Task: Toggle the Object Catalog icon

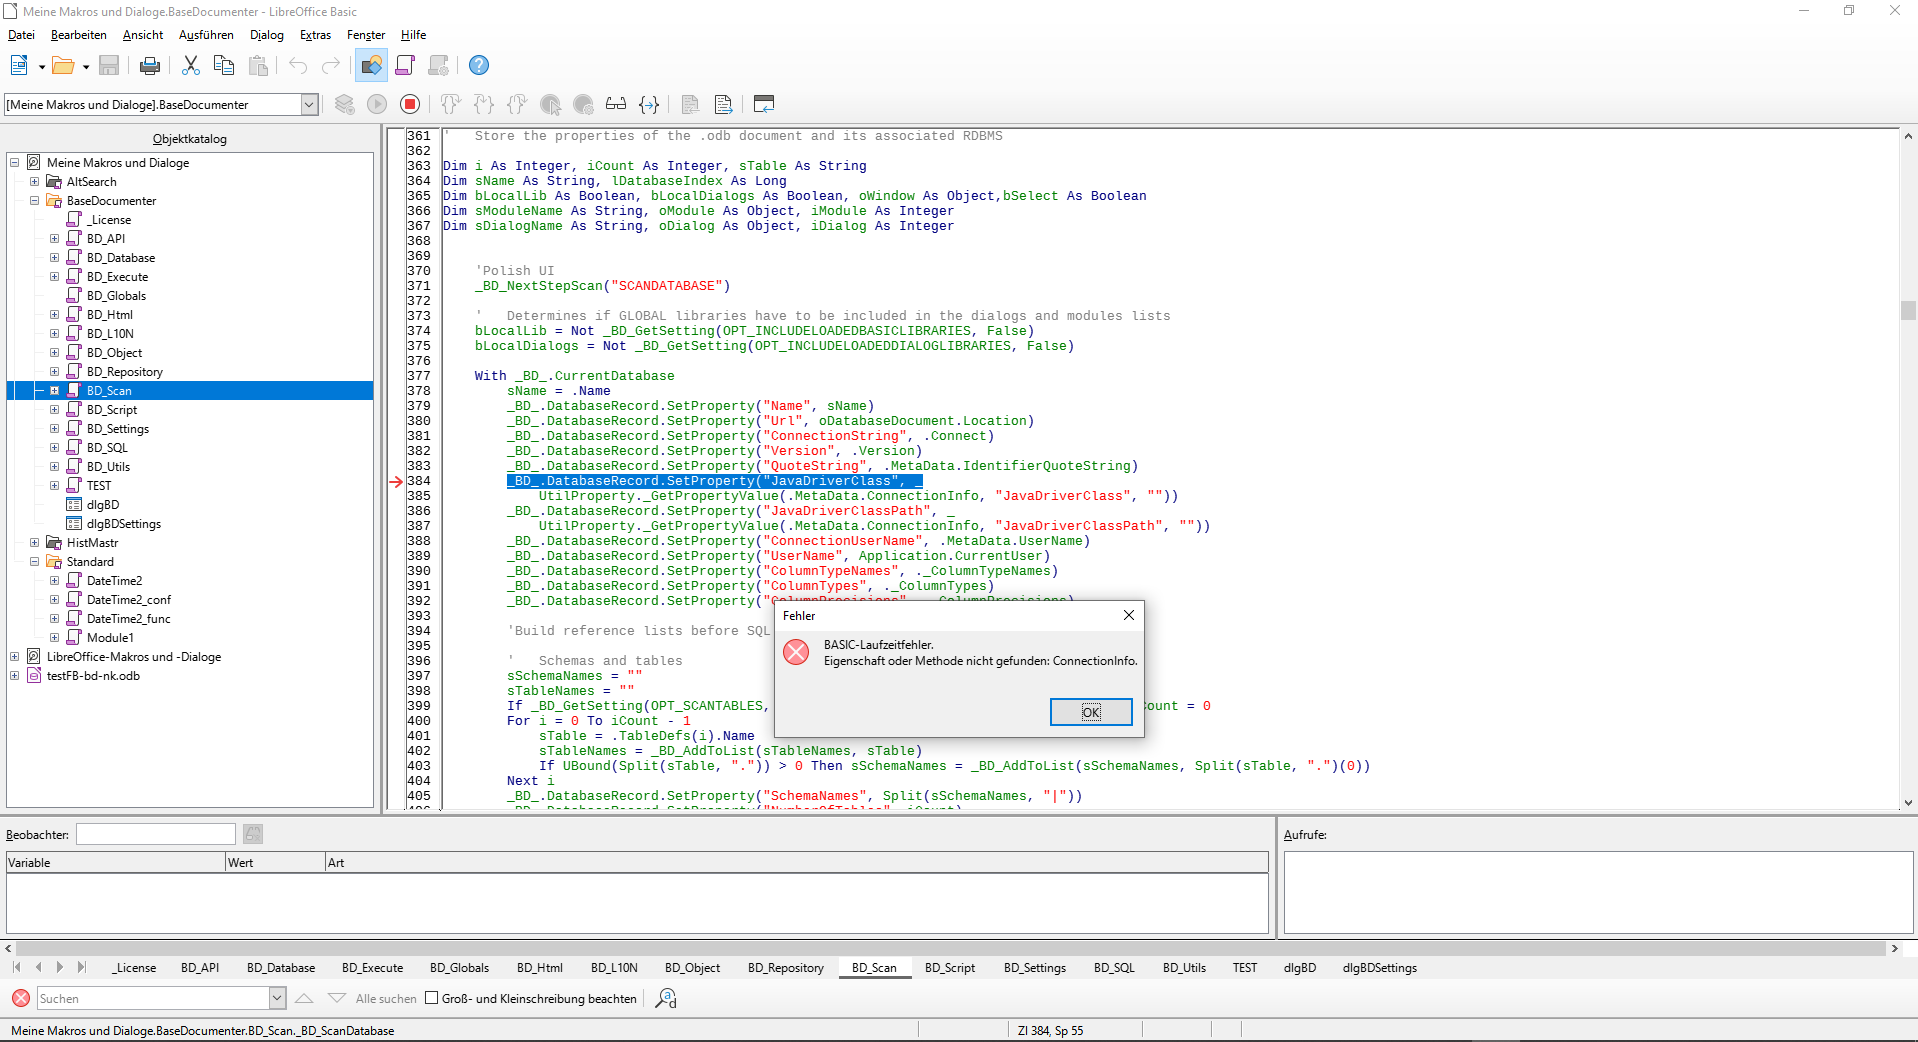Action: pos(371,65)
